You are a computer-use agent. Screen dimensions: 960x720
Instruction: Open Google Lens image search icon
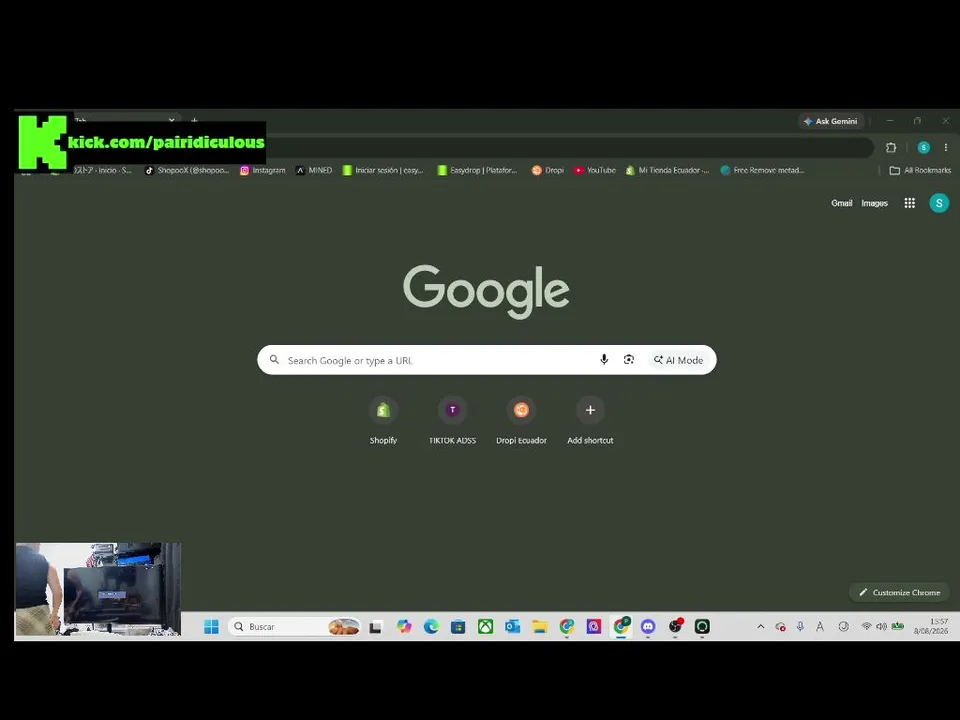pyautogui.click(x=629, y=360)
